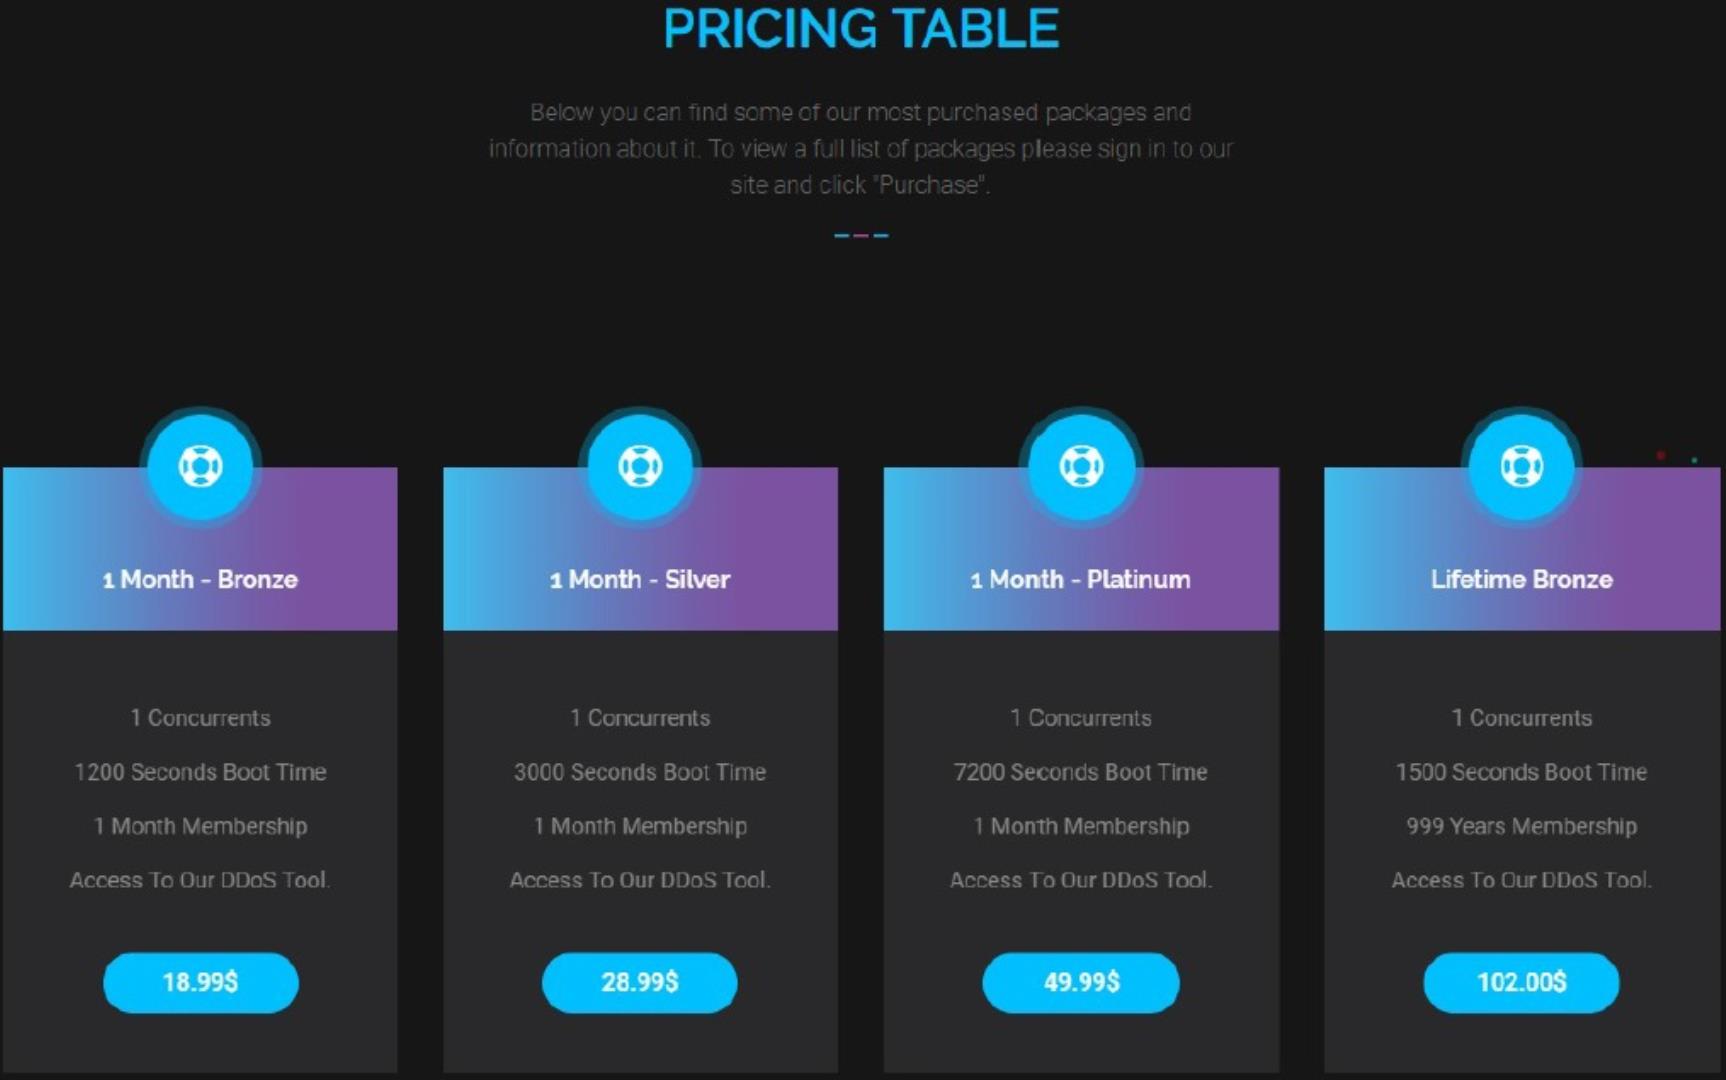
Task: Click the '7200 Seconds Boot Time' line
Action: [1081, 772]
